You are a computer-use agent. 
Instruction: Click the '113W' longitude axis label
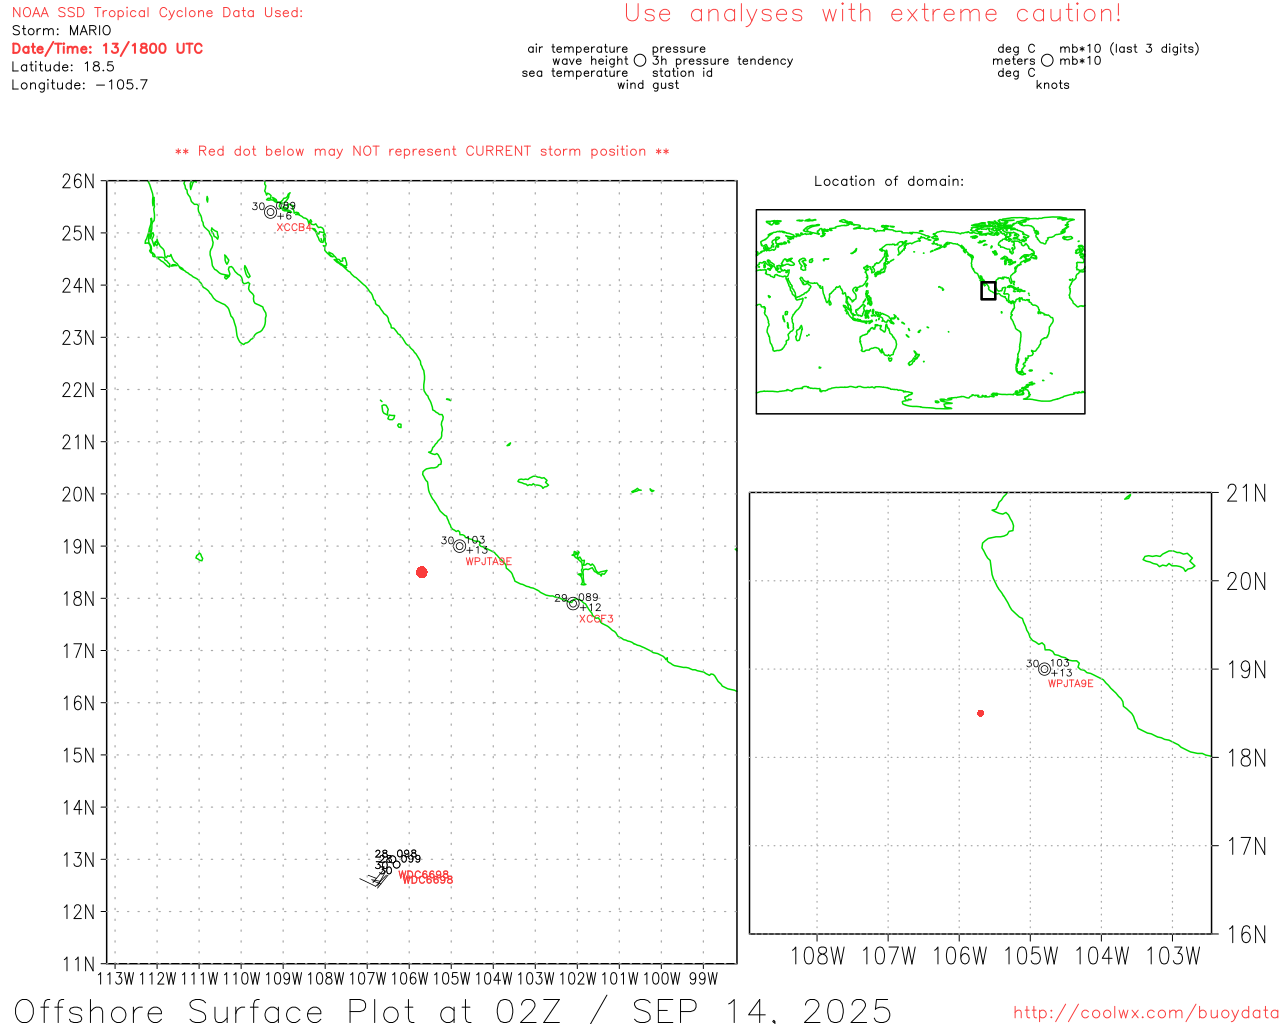click(115, 979)
